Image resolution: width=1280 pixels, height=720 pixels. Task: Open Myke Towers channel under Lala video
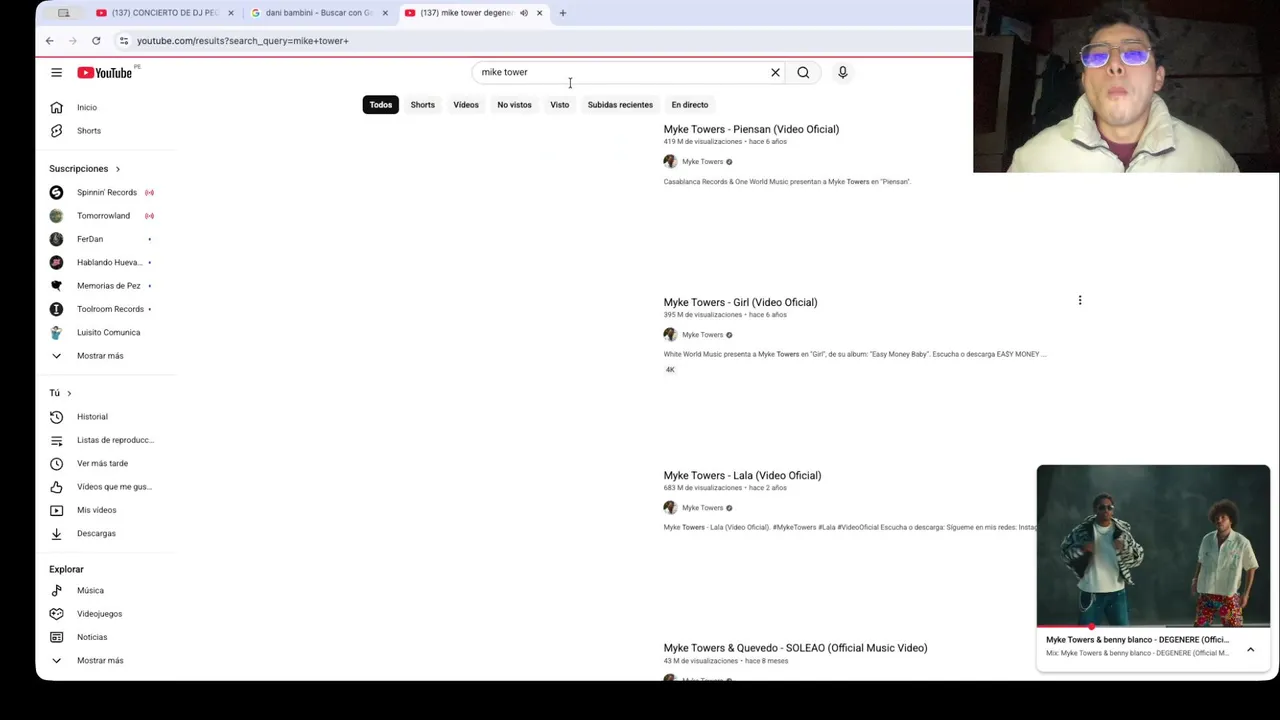click(702, 508)
